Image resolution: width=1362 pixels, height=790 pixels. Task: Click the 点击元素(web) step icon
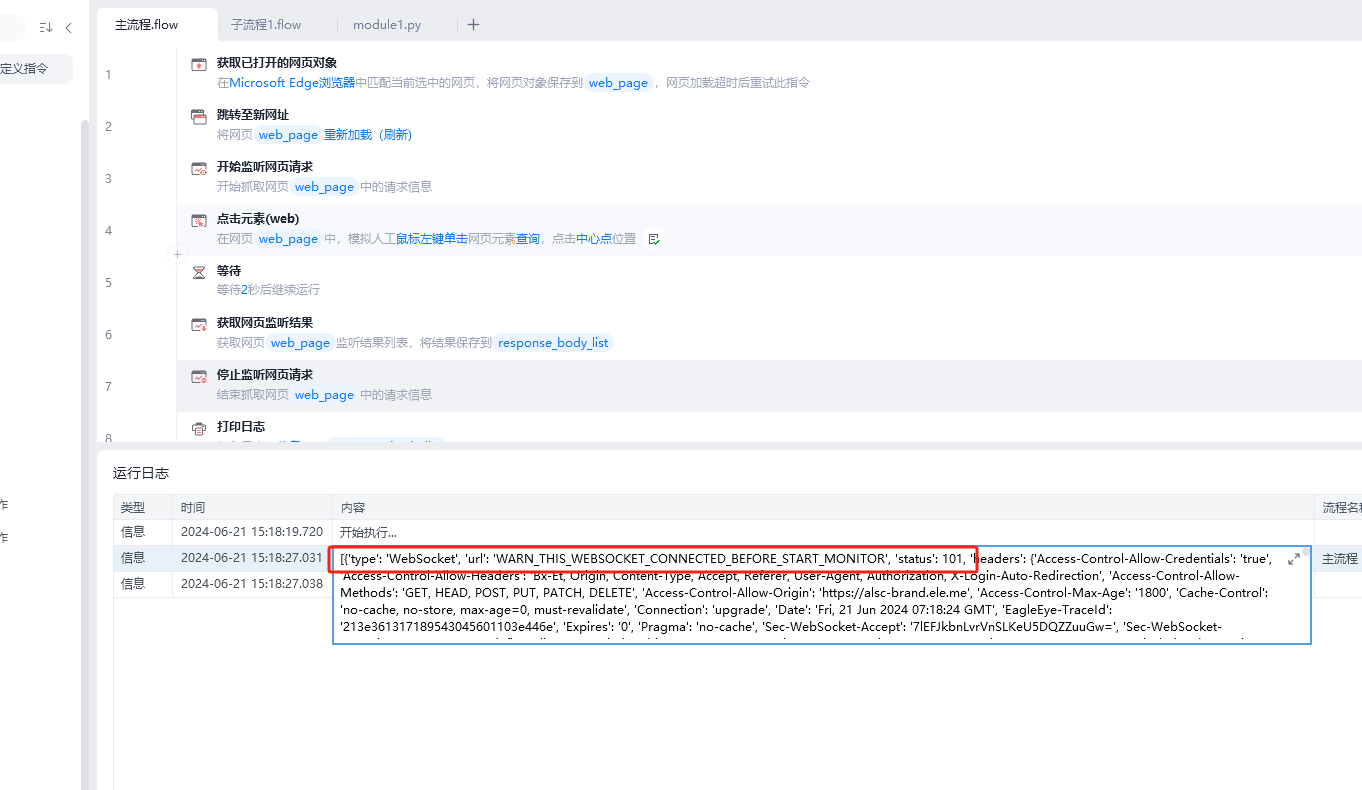coord(198,220)
